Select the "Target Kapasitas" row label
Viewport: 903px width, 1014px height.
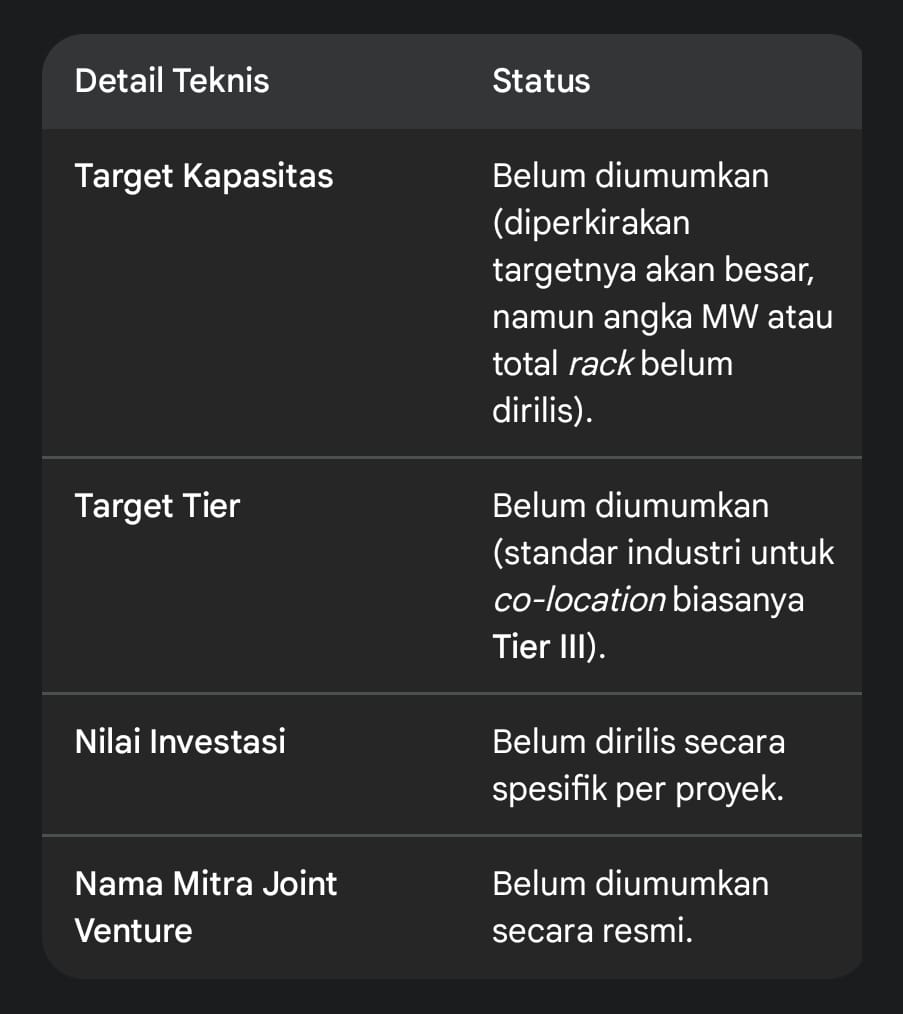click(204, 176)
